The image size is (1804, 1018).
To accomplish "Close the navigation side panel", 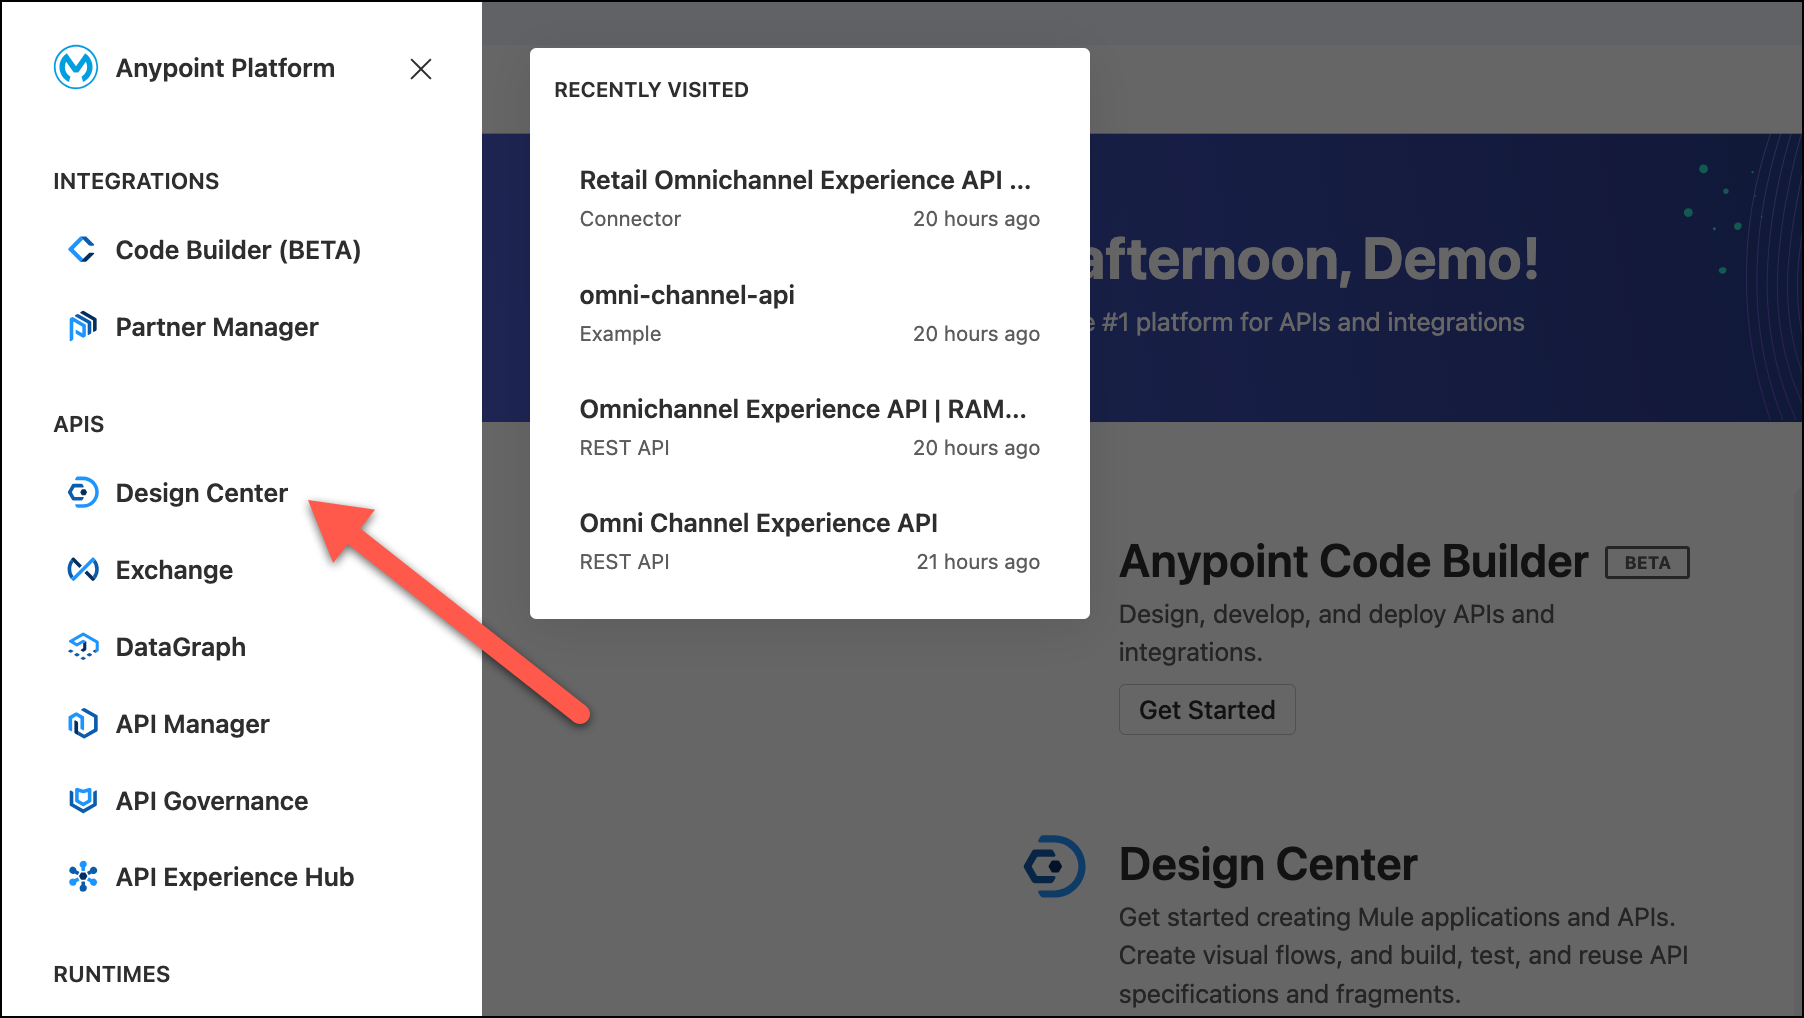I will [421, 69].
